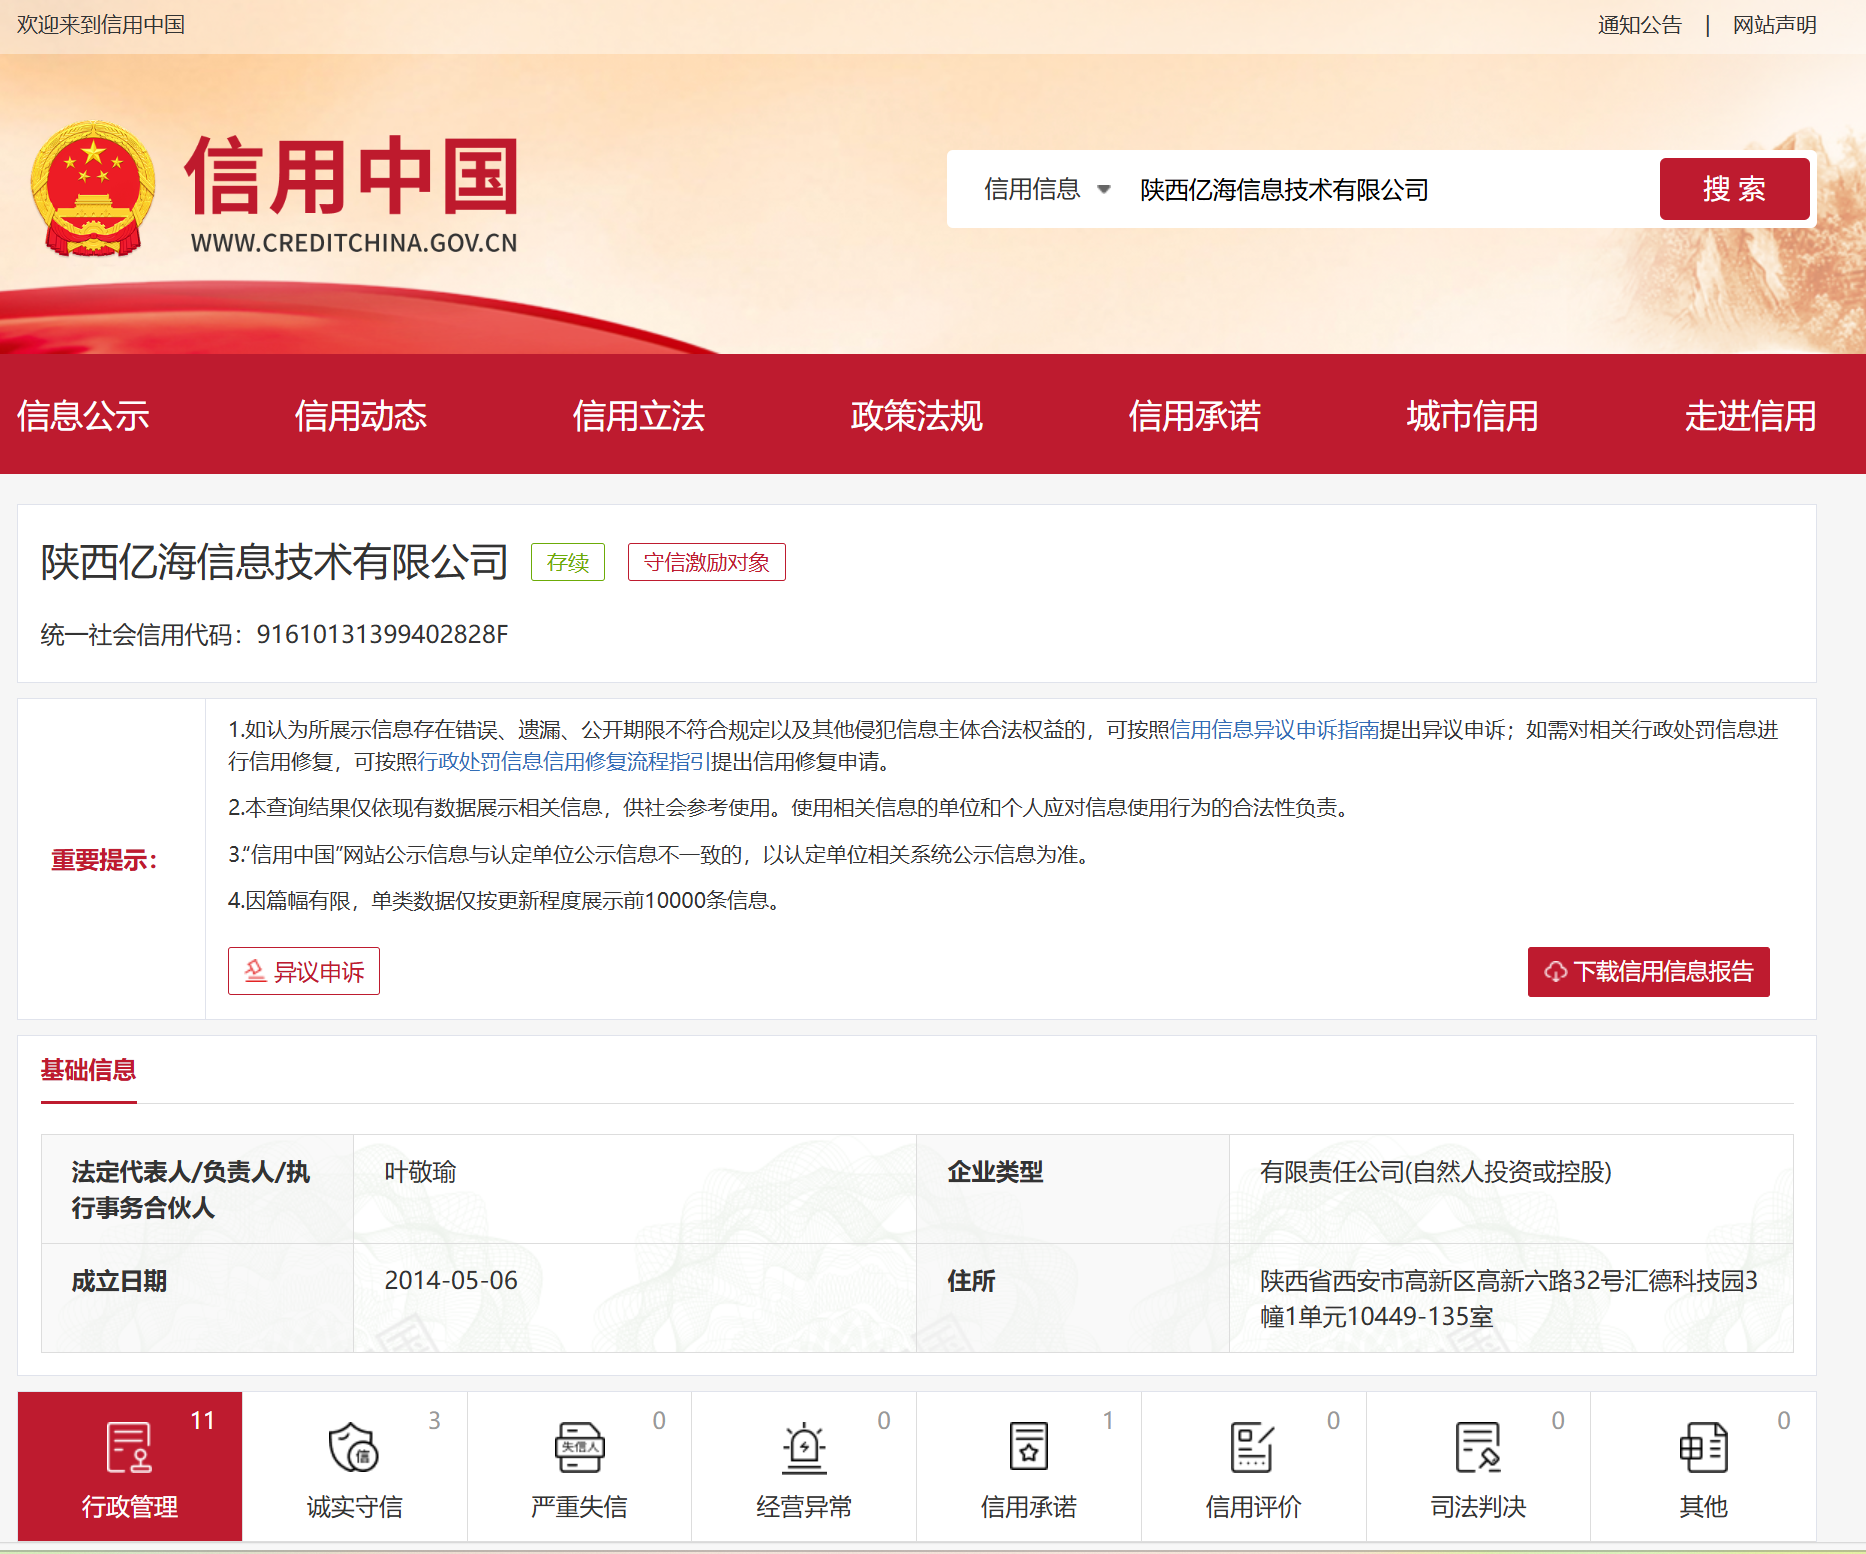This screenshot has height=1554, width=1866.
Task: Click the establishment date 2014-05-06
Action: point(451,1281)
